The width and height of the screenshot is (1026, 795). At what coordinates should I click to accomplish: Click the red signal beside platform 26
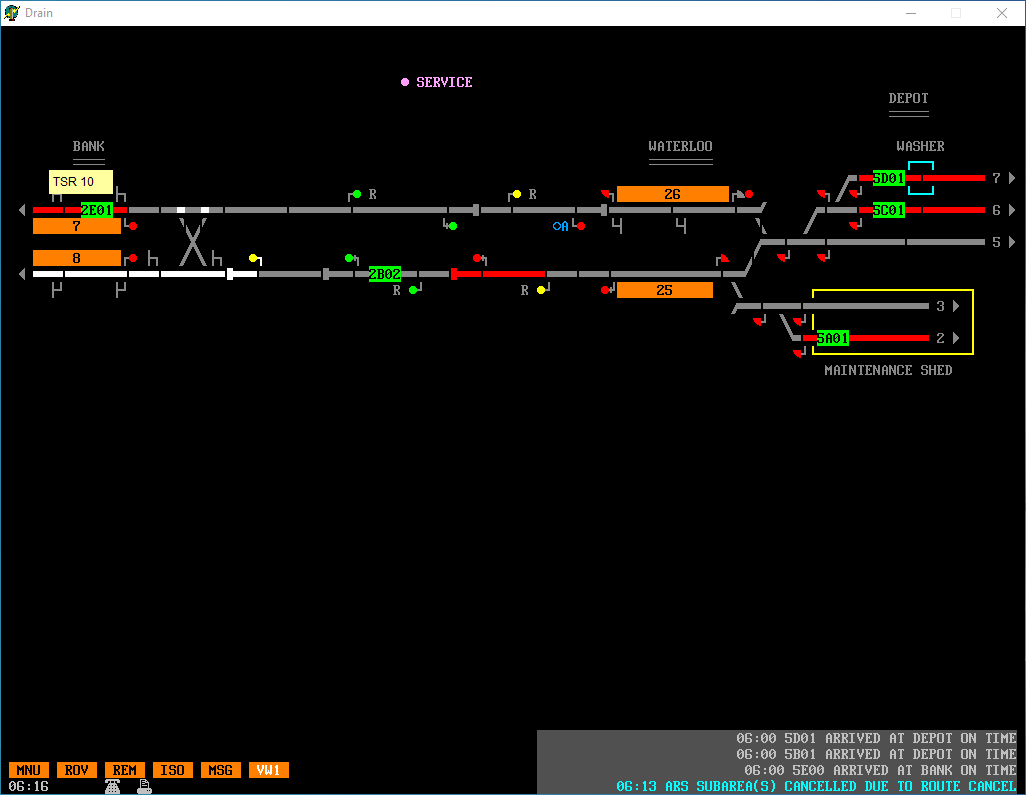pos(749,194)
